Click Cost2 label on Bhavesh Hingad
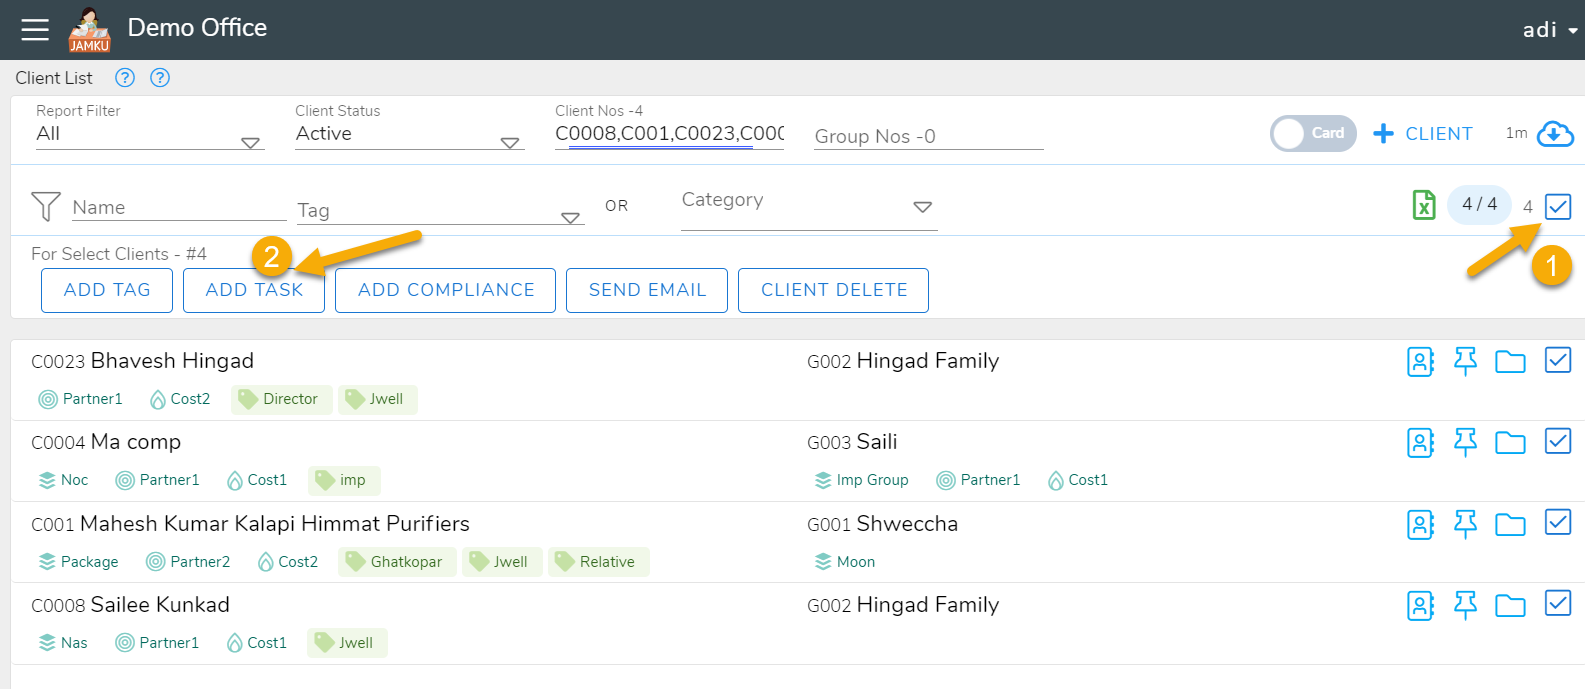This screenshot has height=689, width=1585. tap(180, 399)
